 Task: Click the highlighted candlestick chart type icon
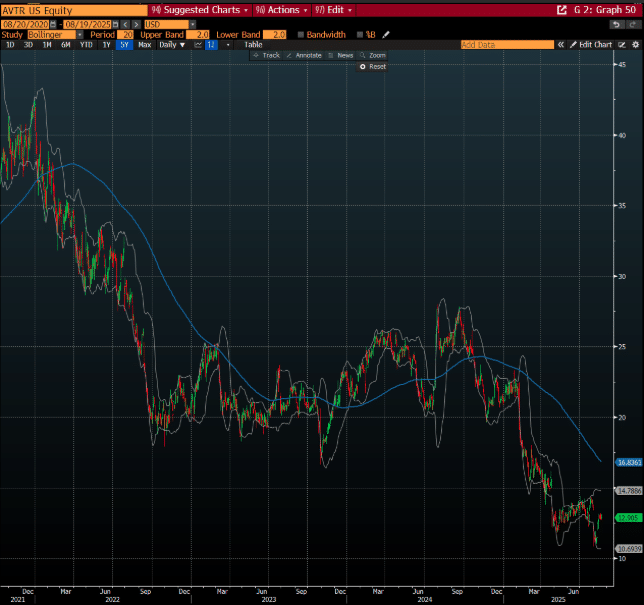click(211, 45)
